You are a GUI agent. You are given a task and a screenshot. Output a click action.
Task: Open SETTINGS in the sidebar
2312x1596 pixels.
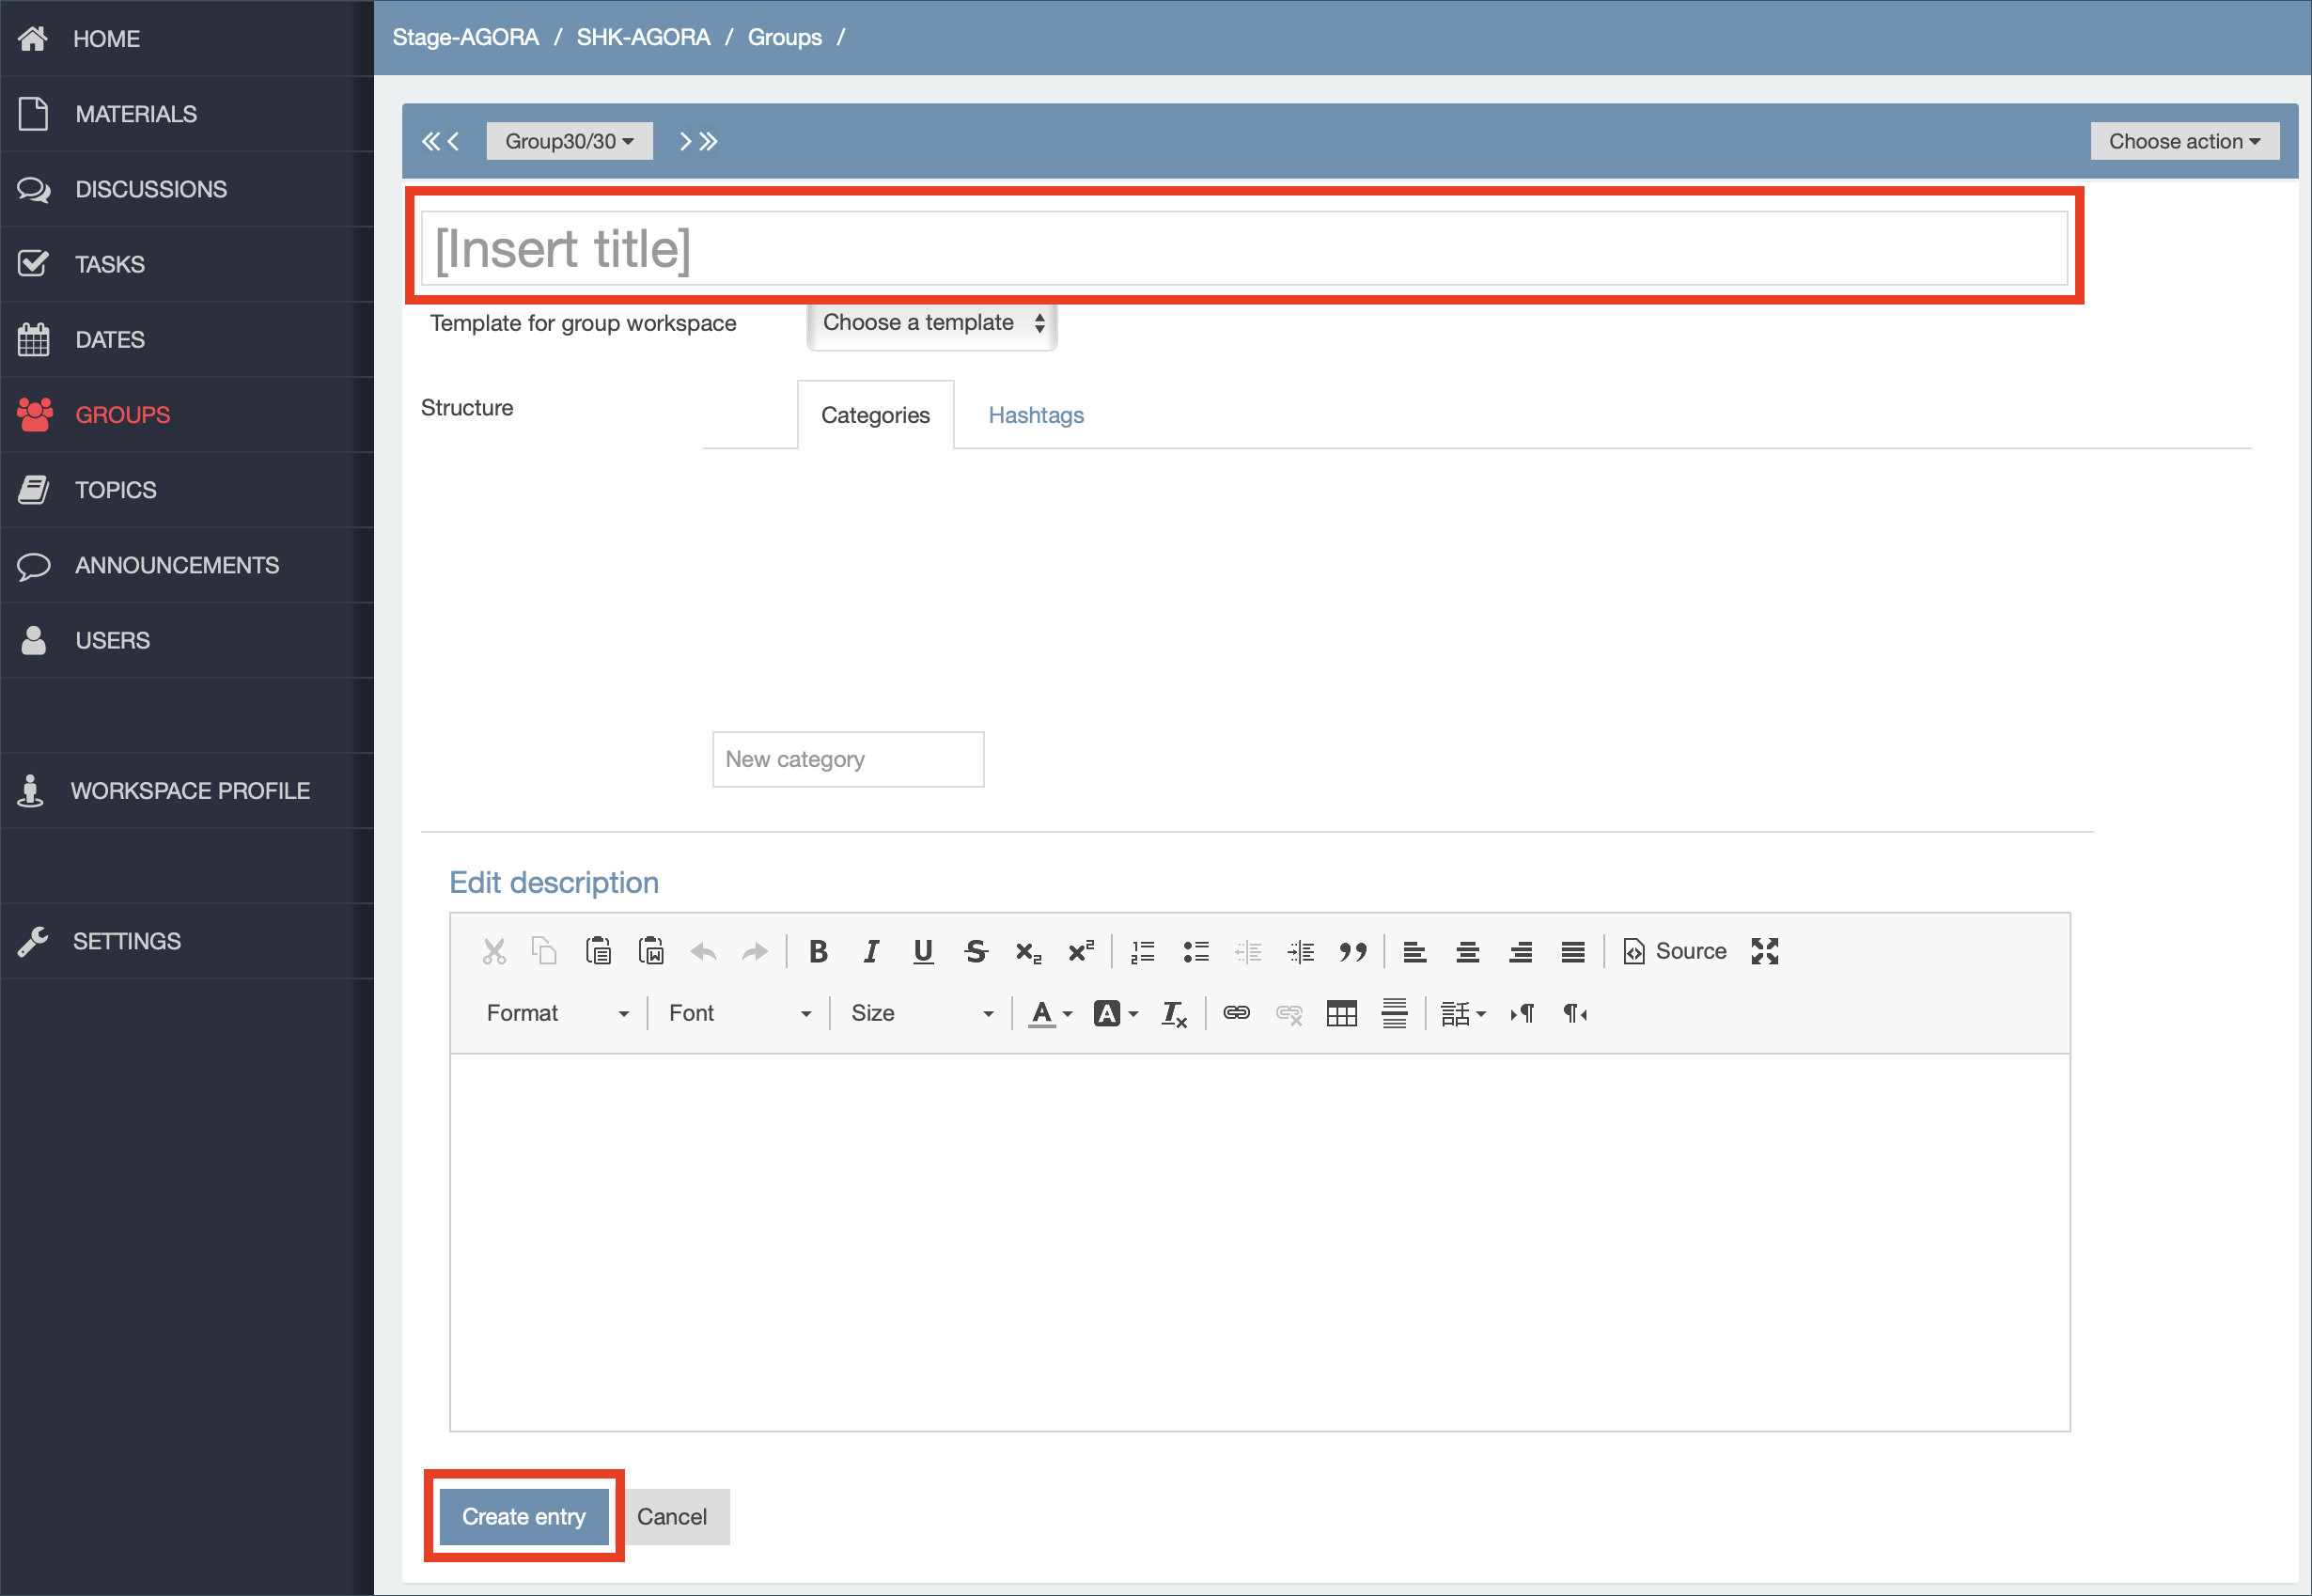coord(187,941)
